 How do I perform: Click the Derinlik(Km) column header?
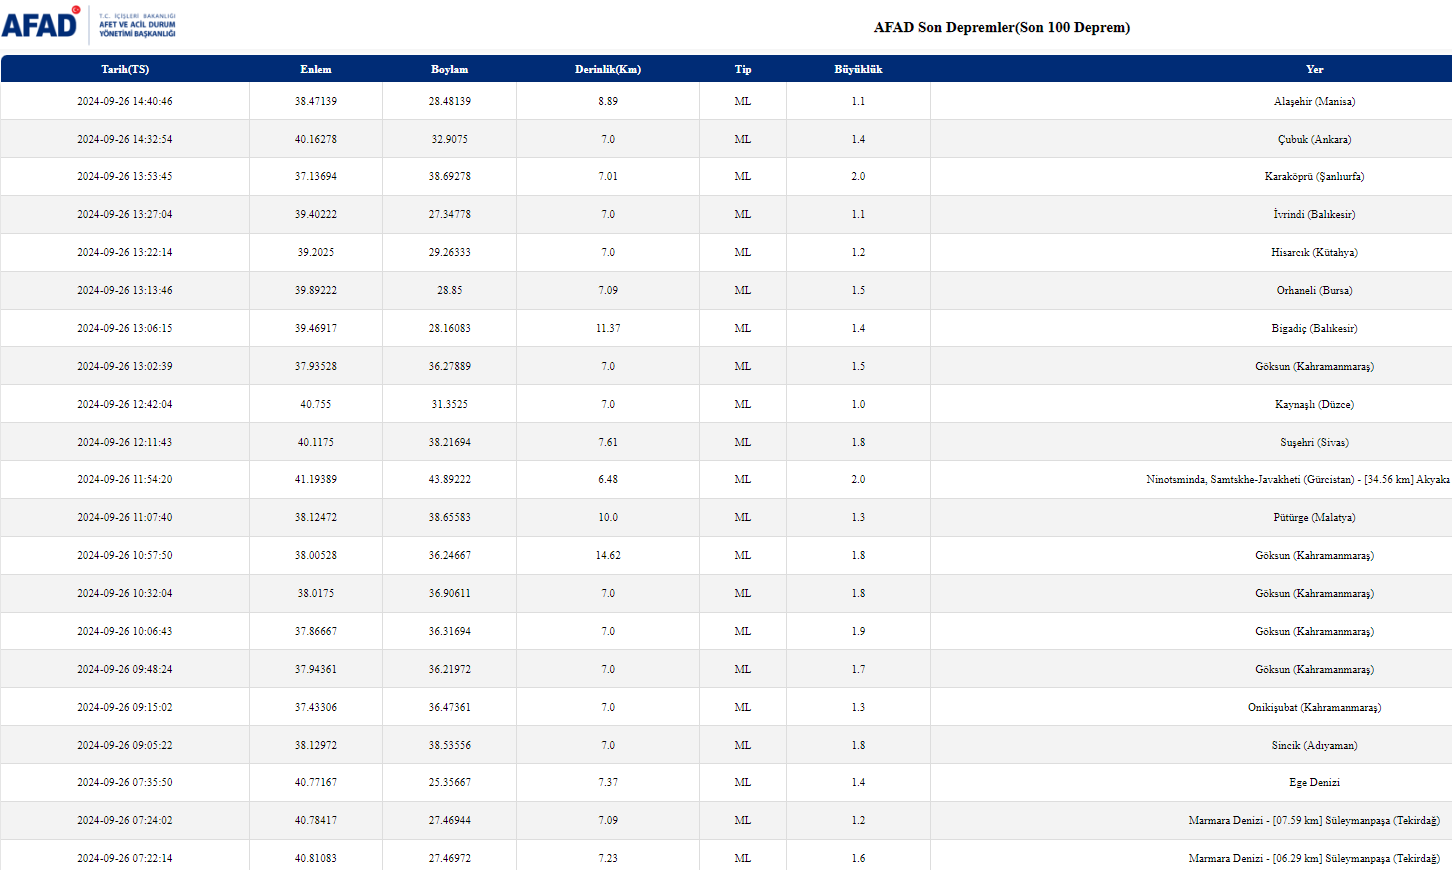click(608, 69)
